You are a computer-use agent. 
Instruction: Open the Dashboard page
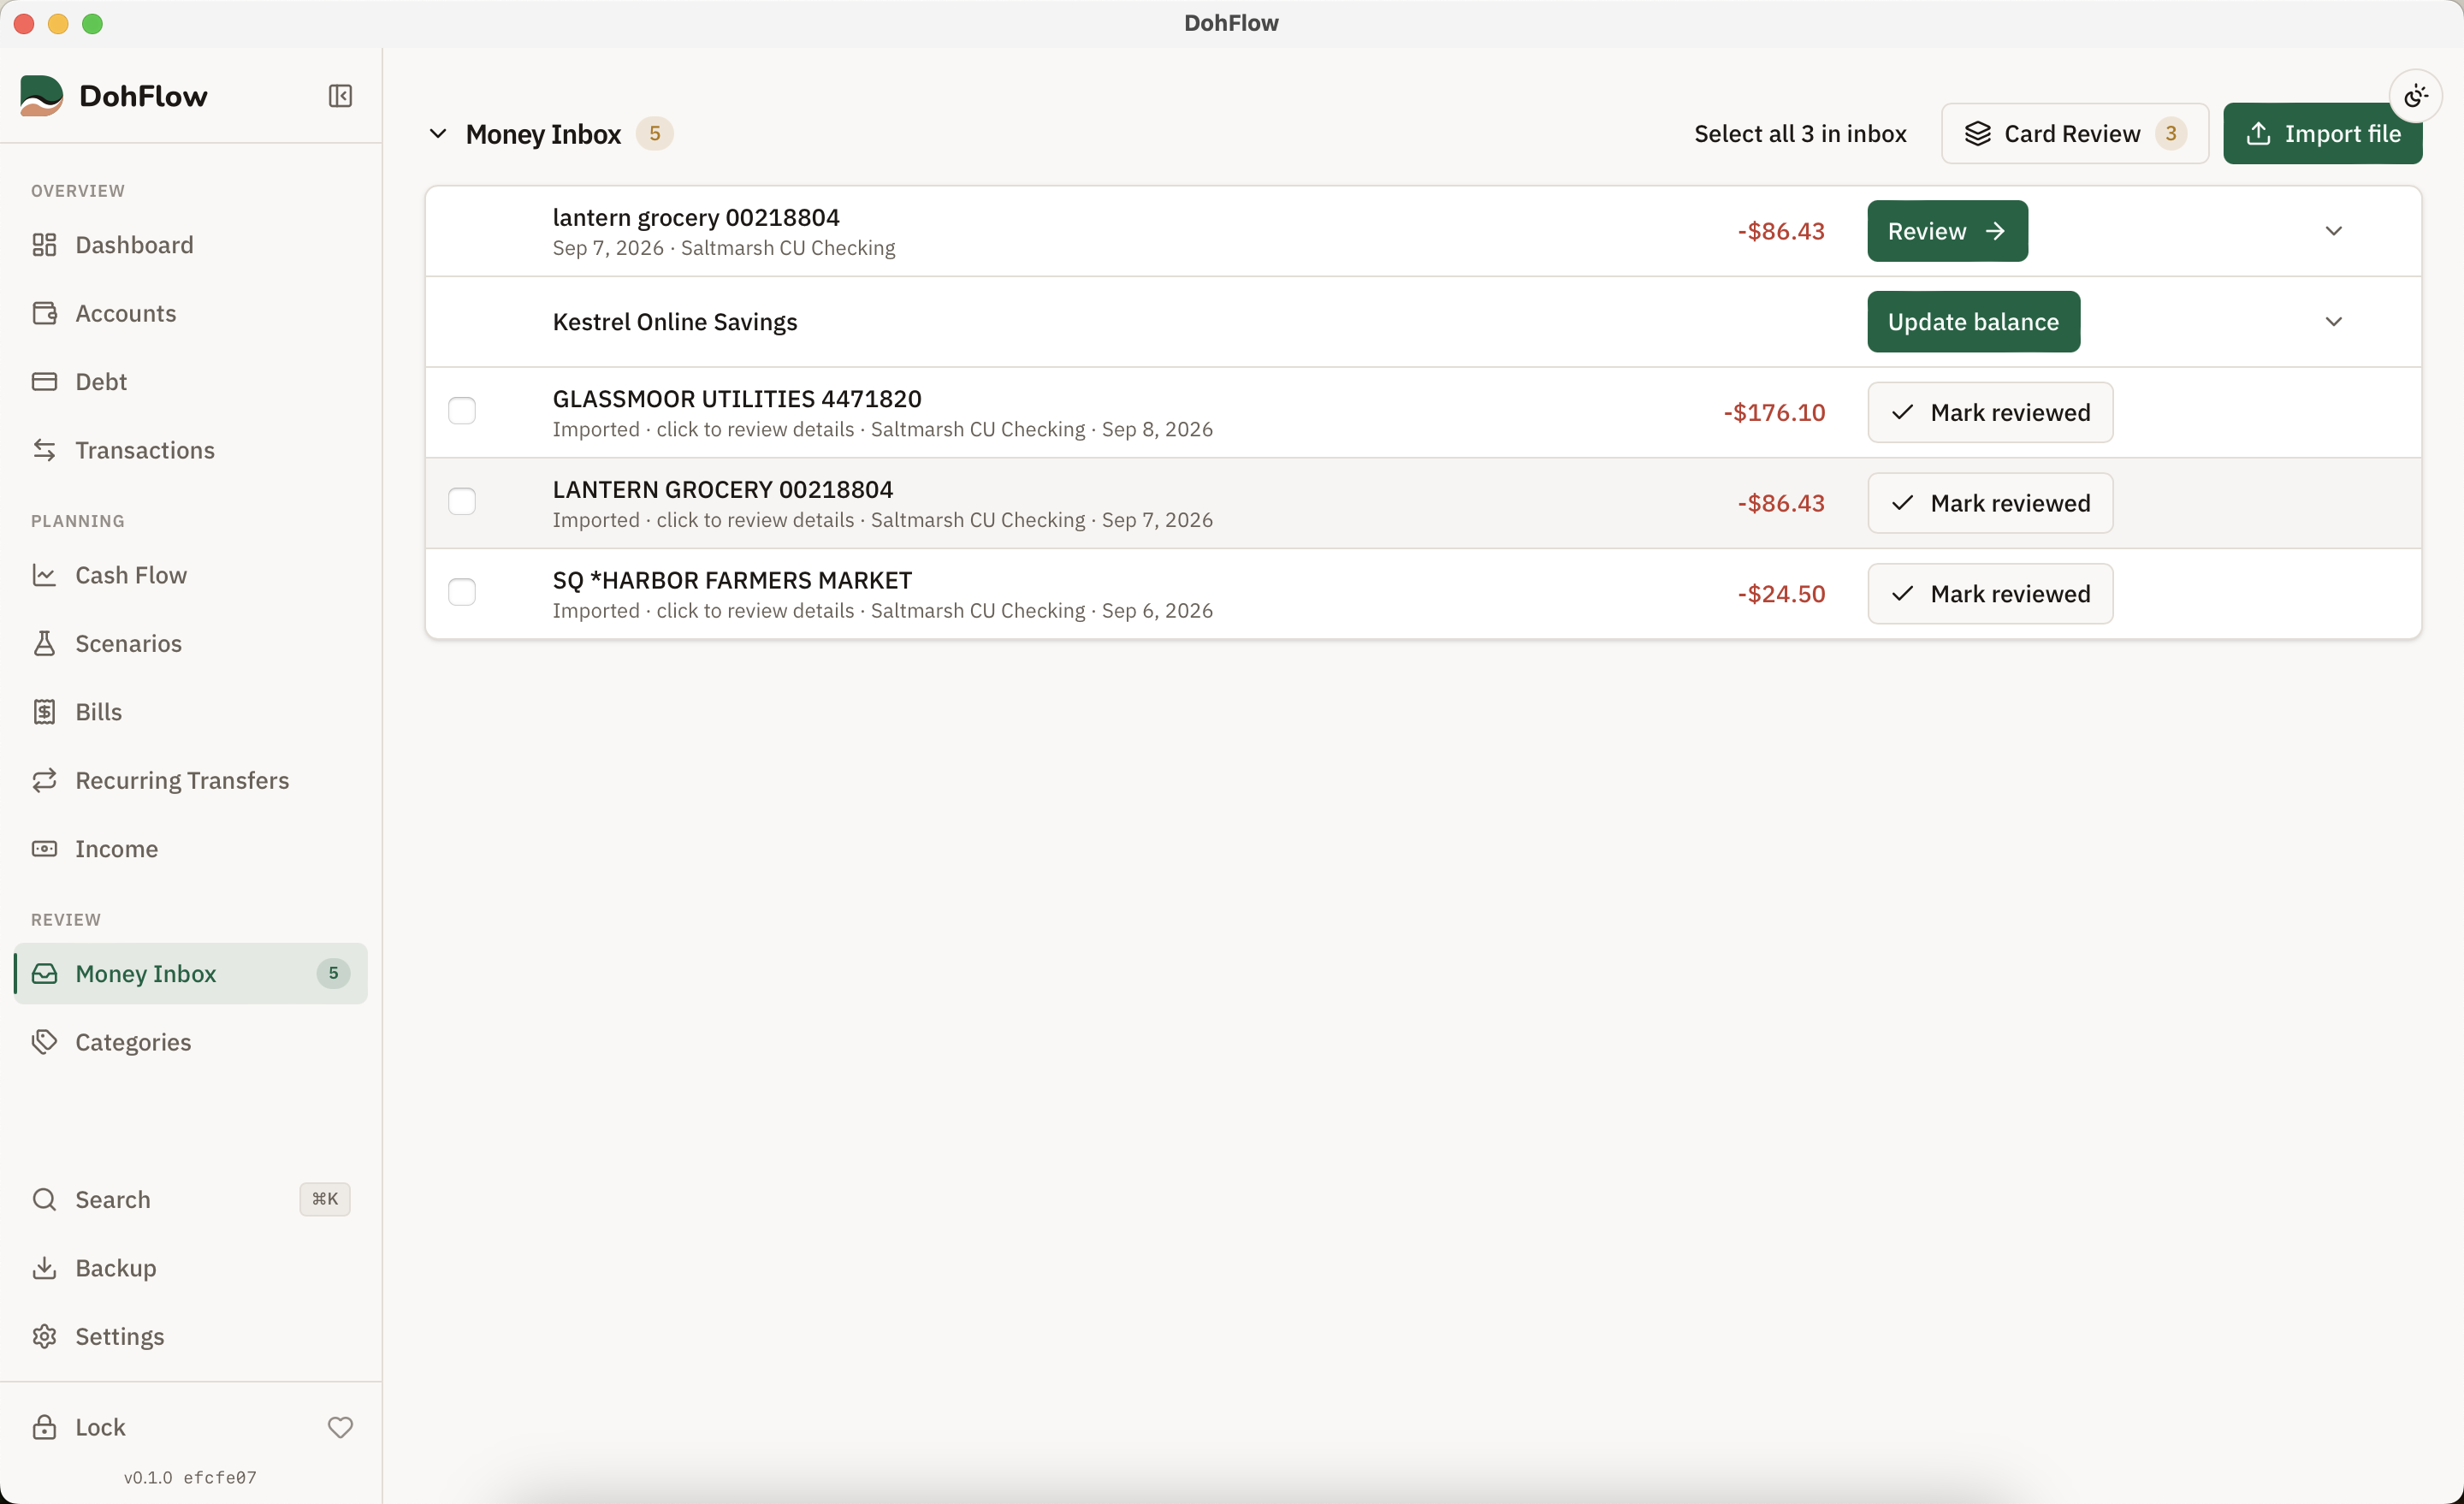point(190,245)
